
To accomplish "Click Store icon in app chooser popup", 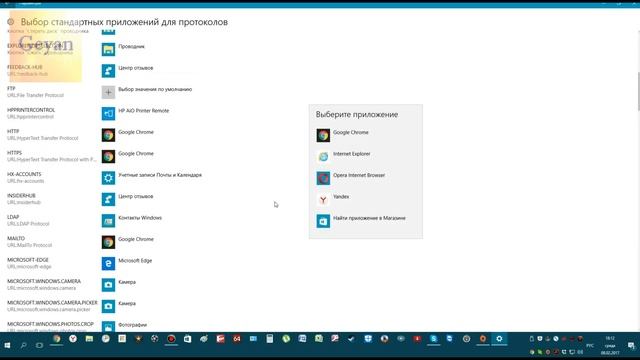I will [323, 221].
